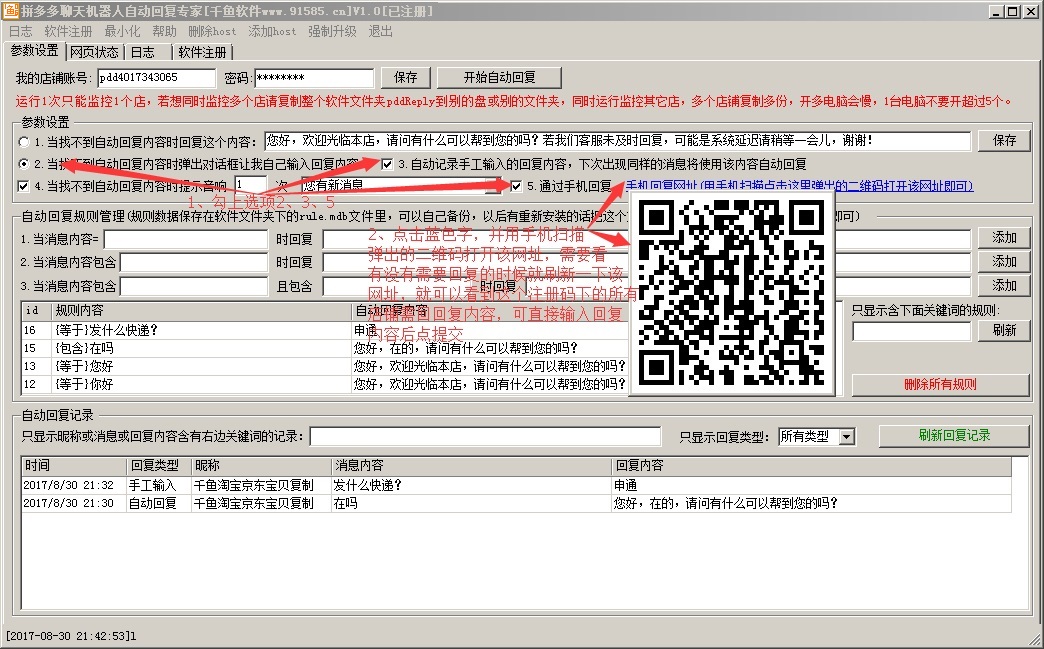Switch to the 软件注册 tab
Screen dimensions: 1044x649
(202, 52)
